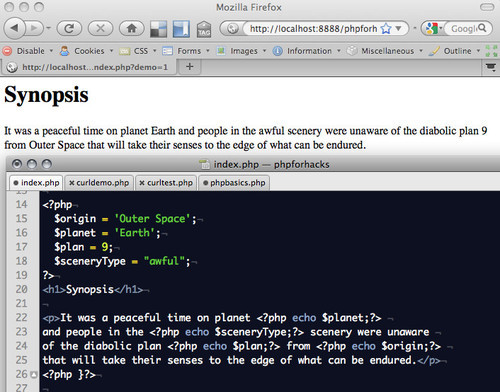Click the index.php document icon in editor title

click(x=204, y=164)
